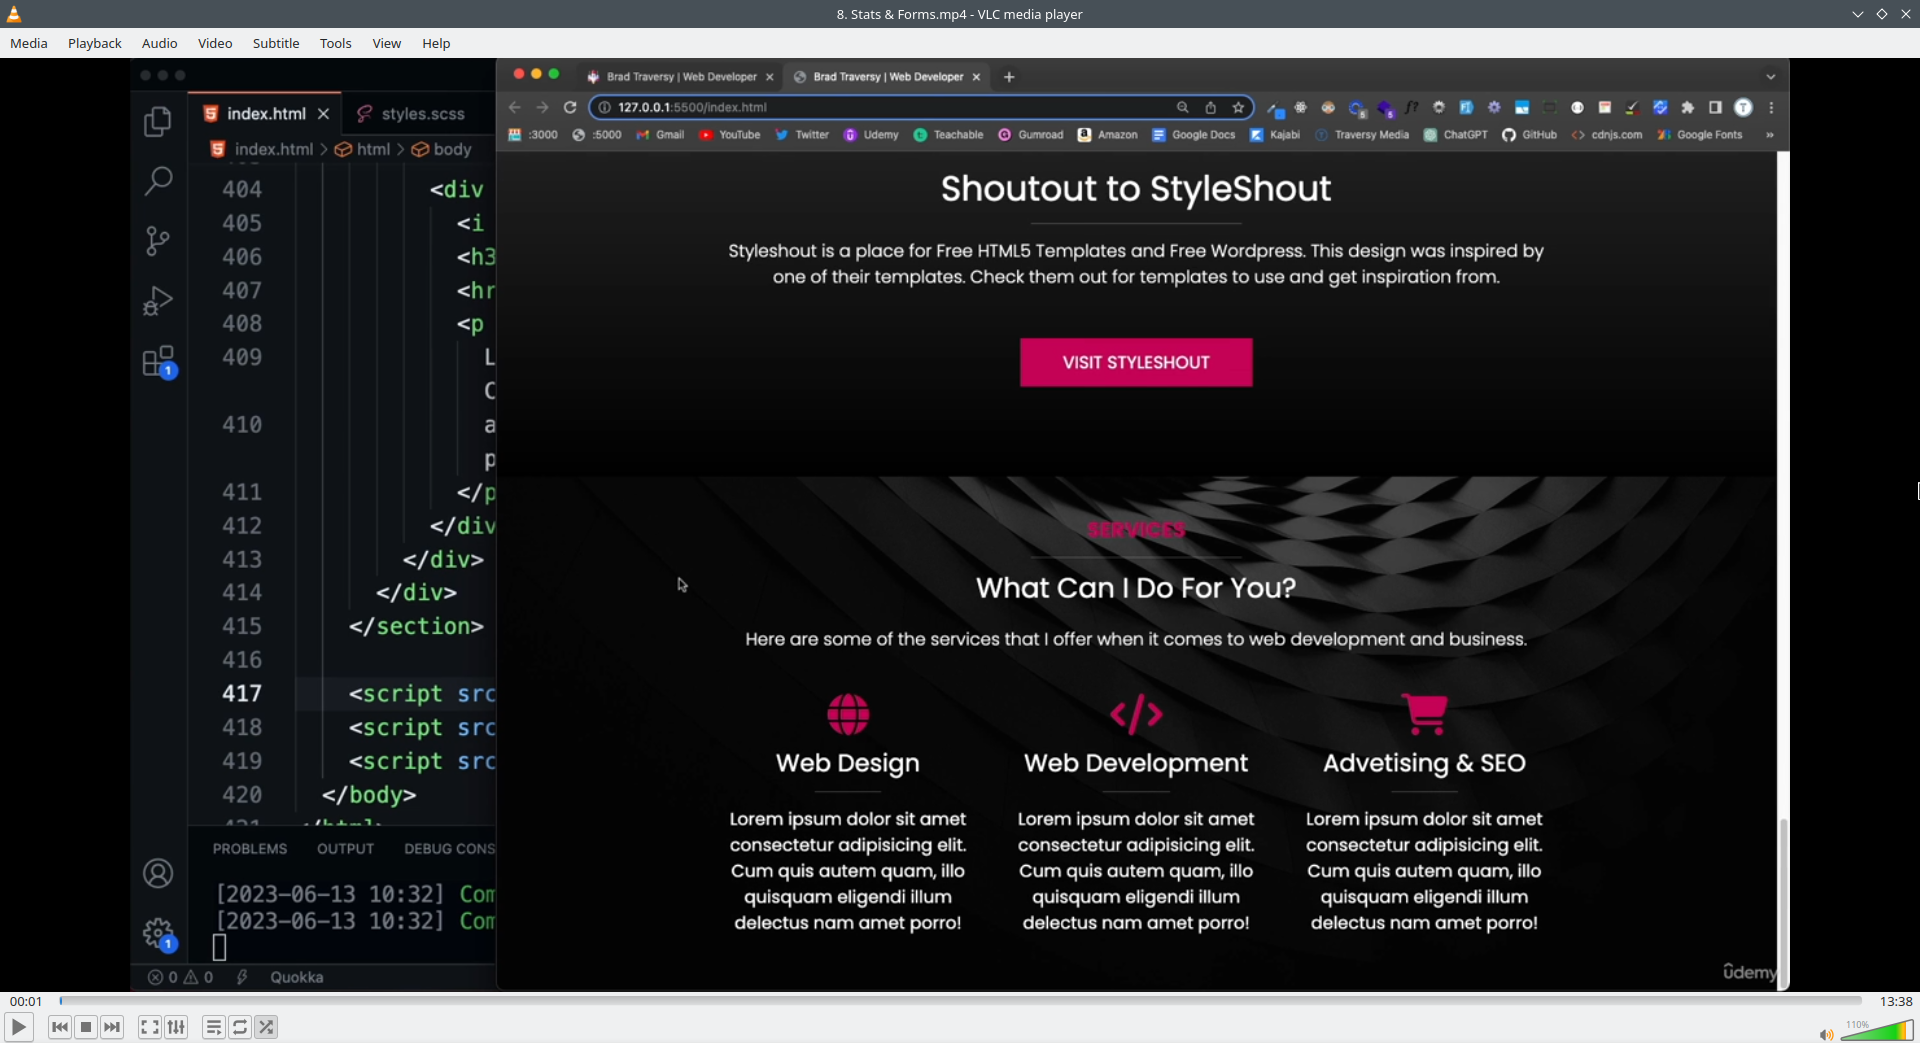Open extended settings and effects

[x=176, y=1027]
